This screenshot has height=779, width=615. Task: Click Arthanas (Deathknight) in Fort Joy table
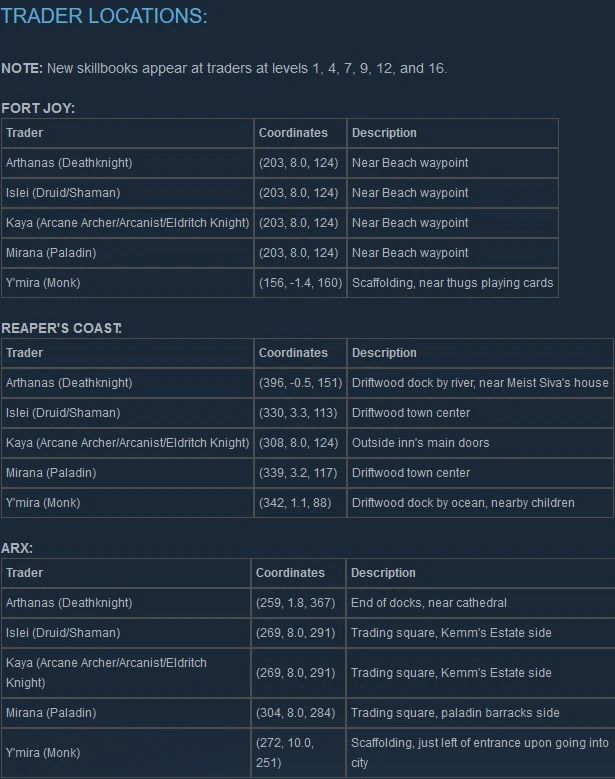68,163
